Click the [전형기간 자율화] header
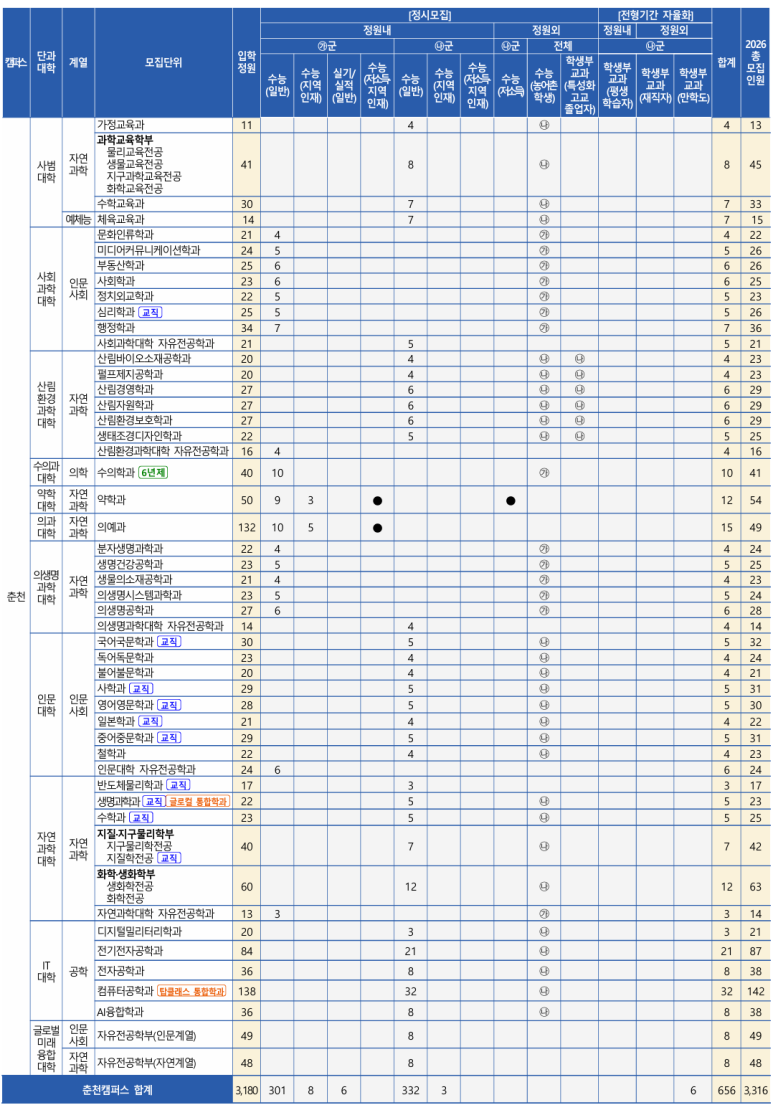 click(655, 15)
